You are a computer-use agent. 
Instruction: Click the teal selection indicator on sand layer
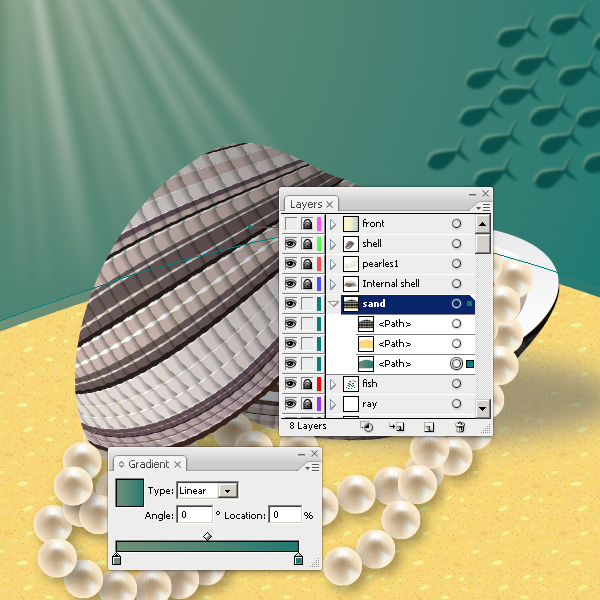tap(470, 304)
